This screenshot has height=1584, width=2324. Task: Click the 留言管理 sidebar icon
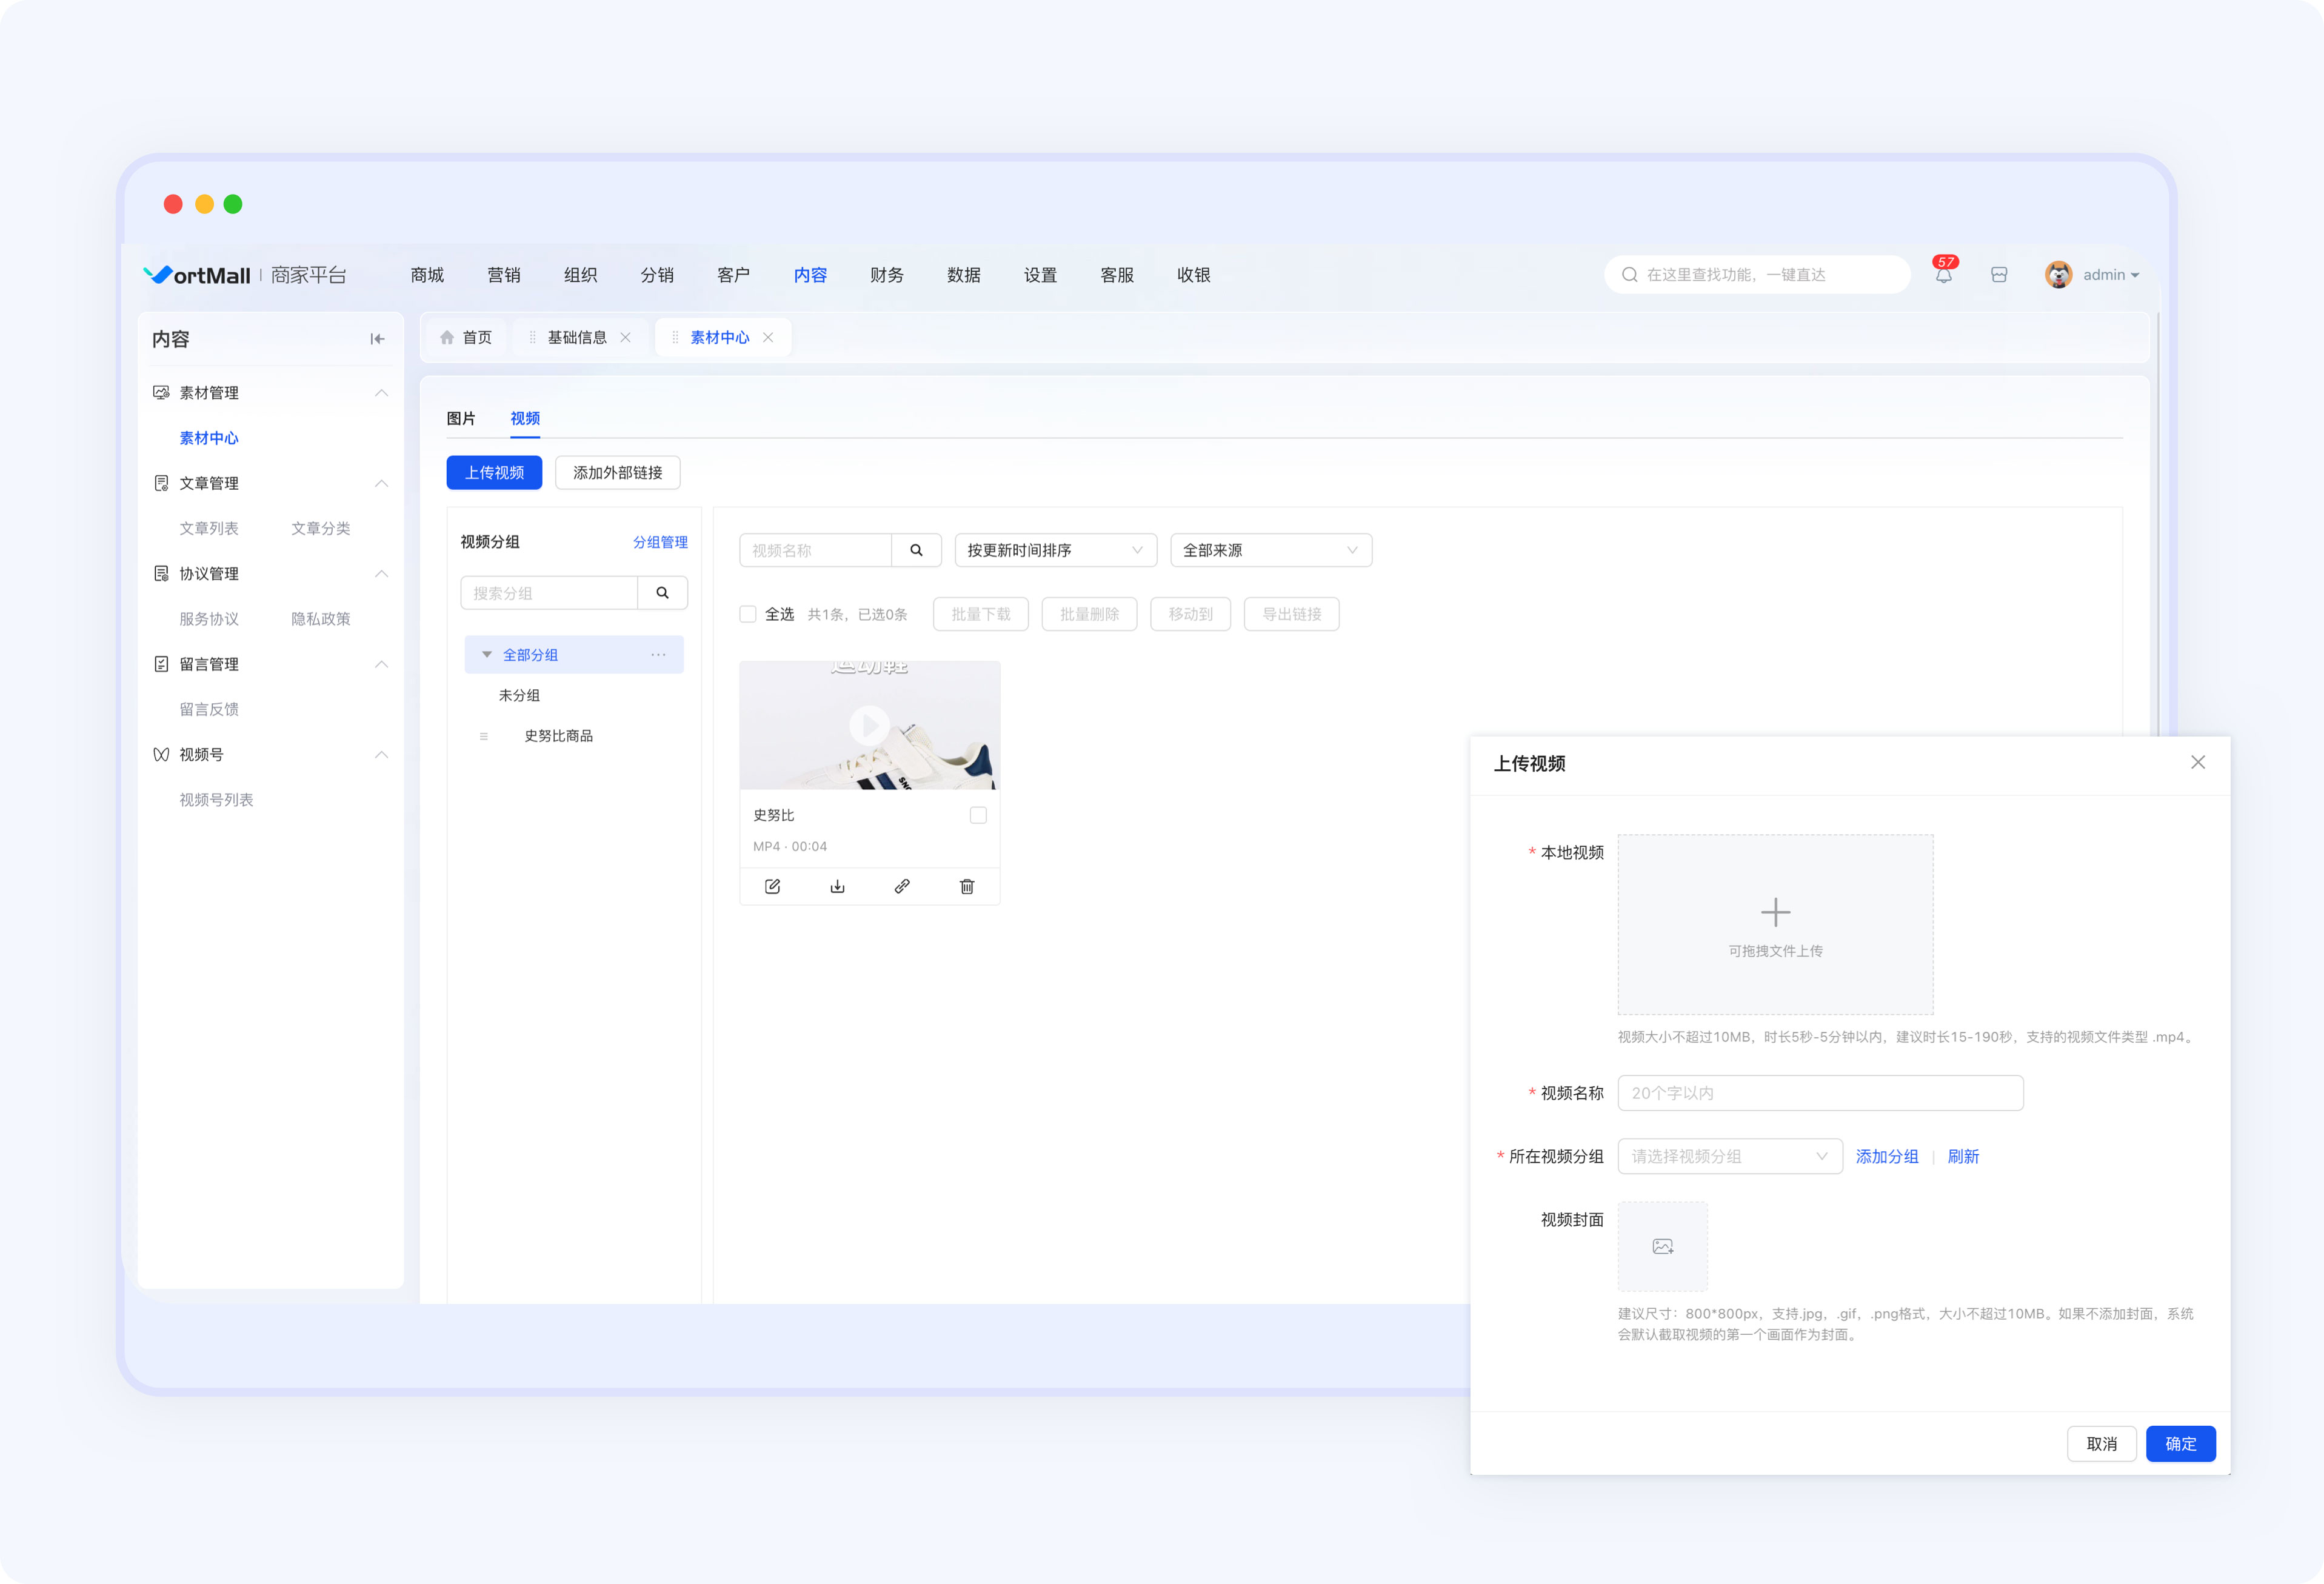point(161,664)
